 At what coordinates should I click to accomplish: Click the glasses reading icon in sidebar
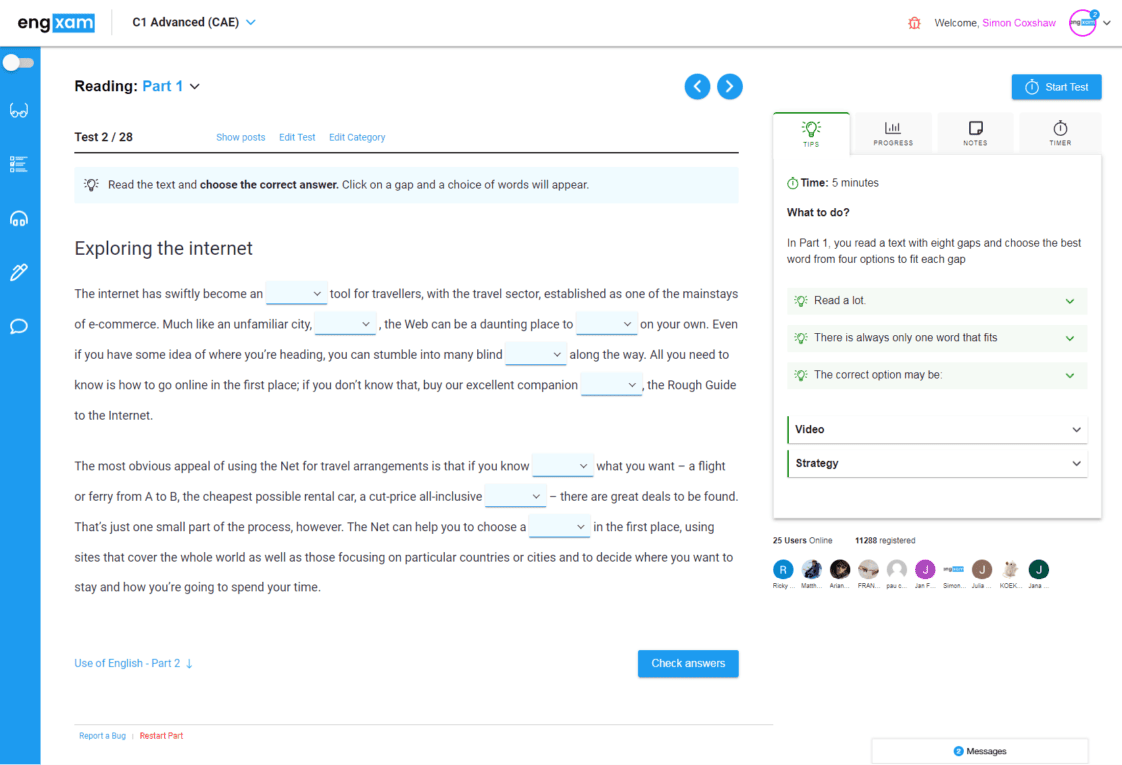(19, 111)
